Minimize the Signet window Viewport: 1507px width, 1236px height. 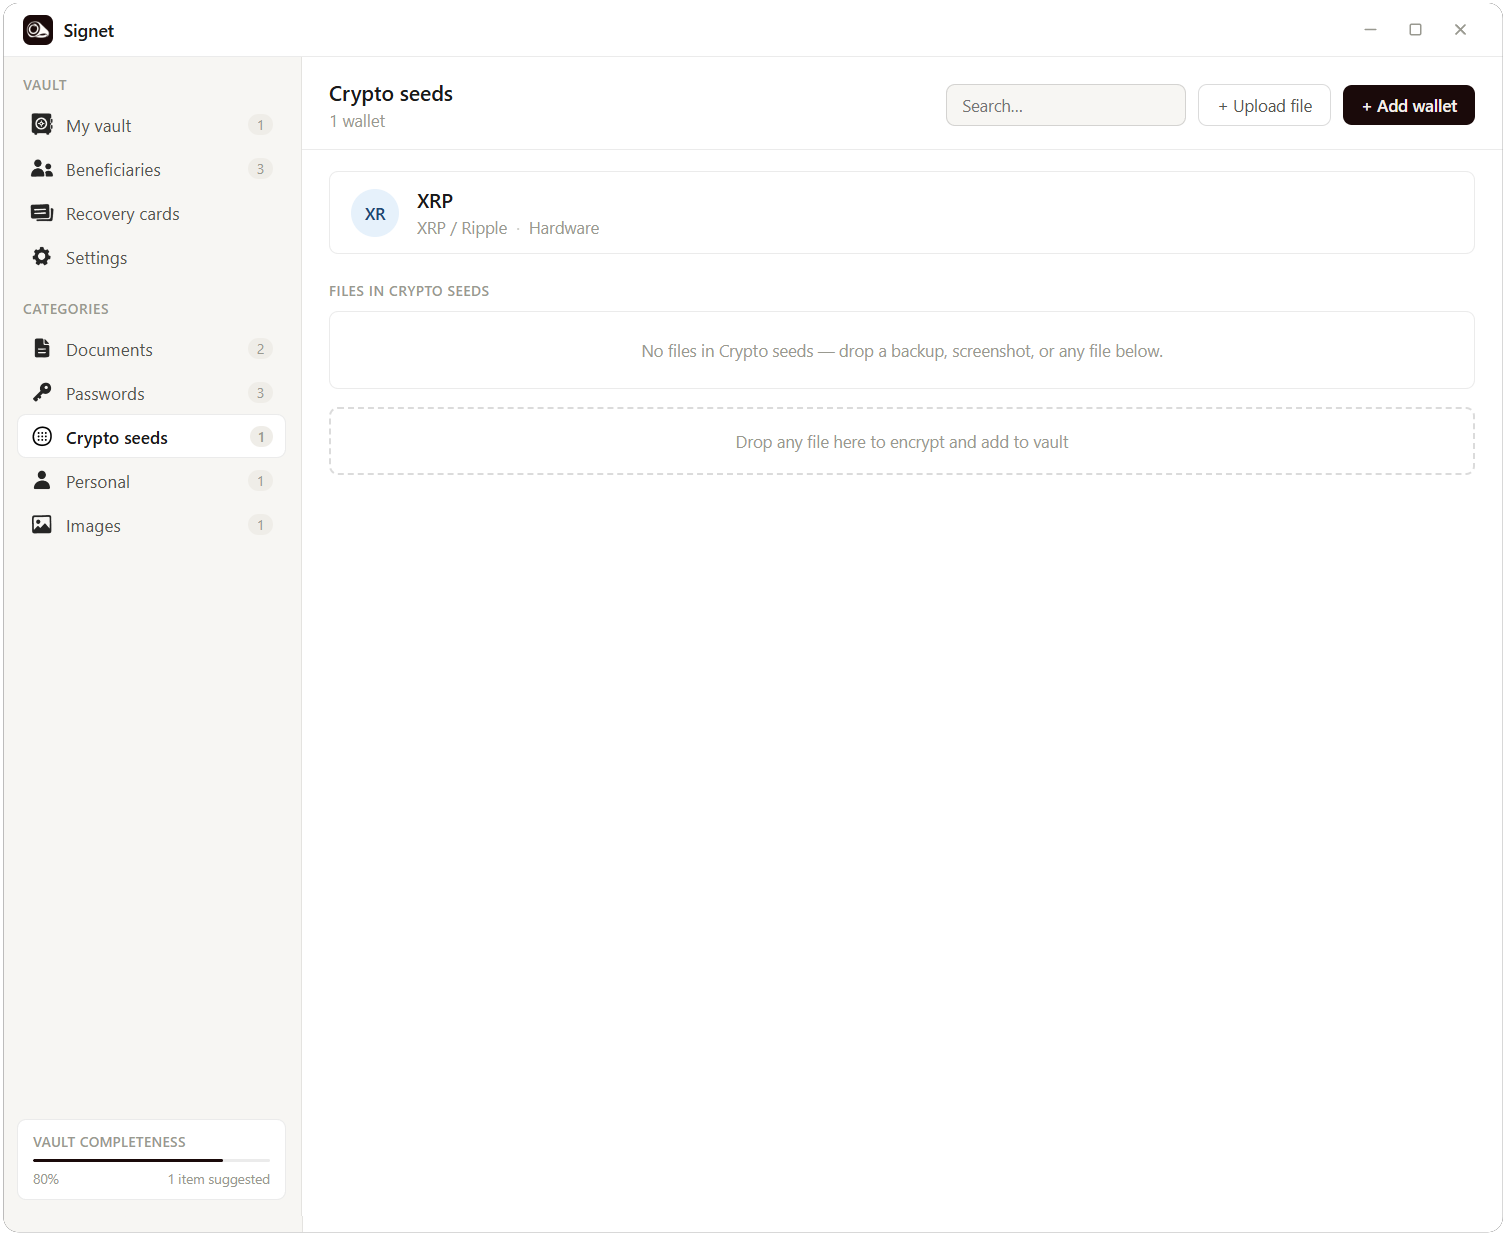[x=1370, y=30]
